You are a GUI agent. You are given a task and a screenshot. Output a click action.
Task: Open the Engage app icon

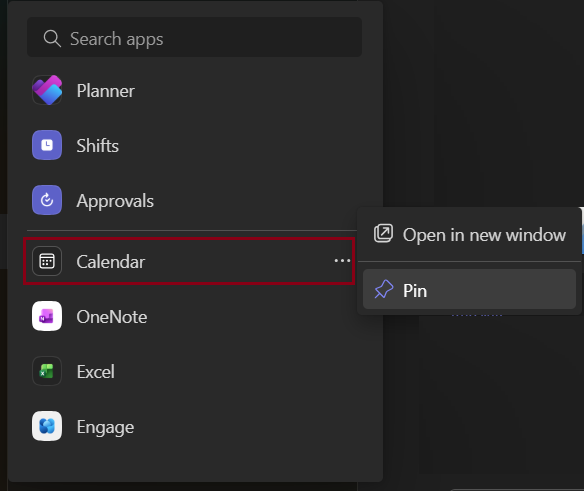[47, 426]
